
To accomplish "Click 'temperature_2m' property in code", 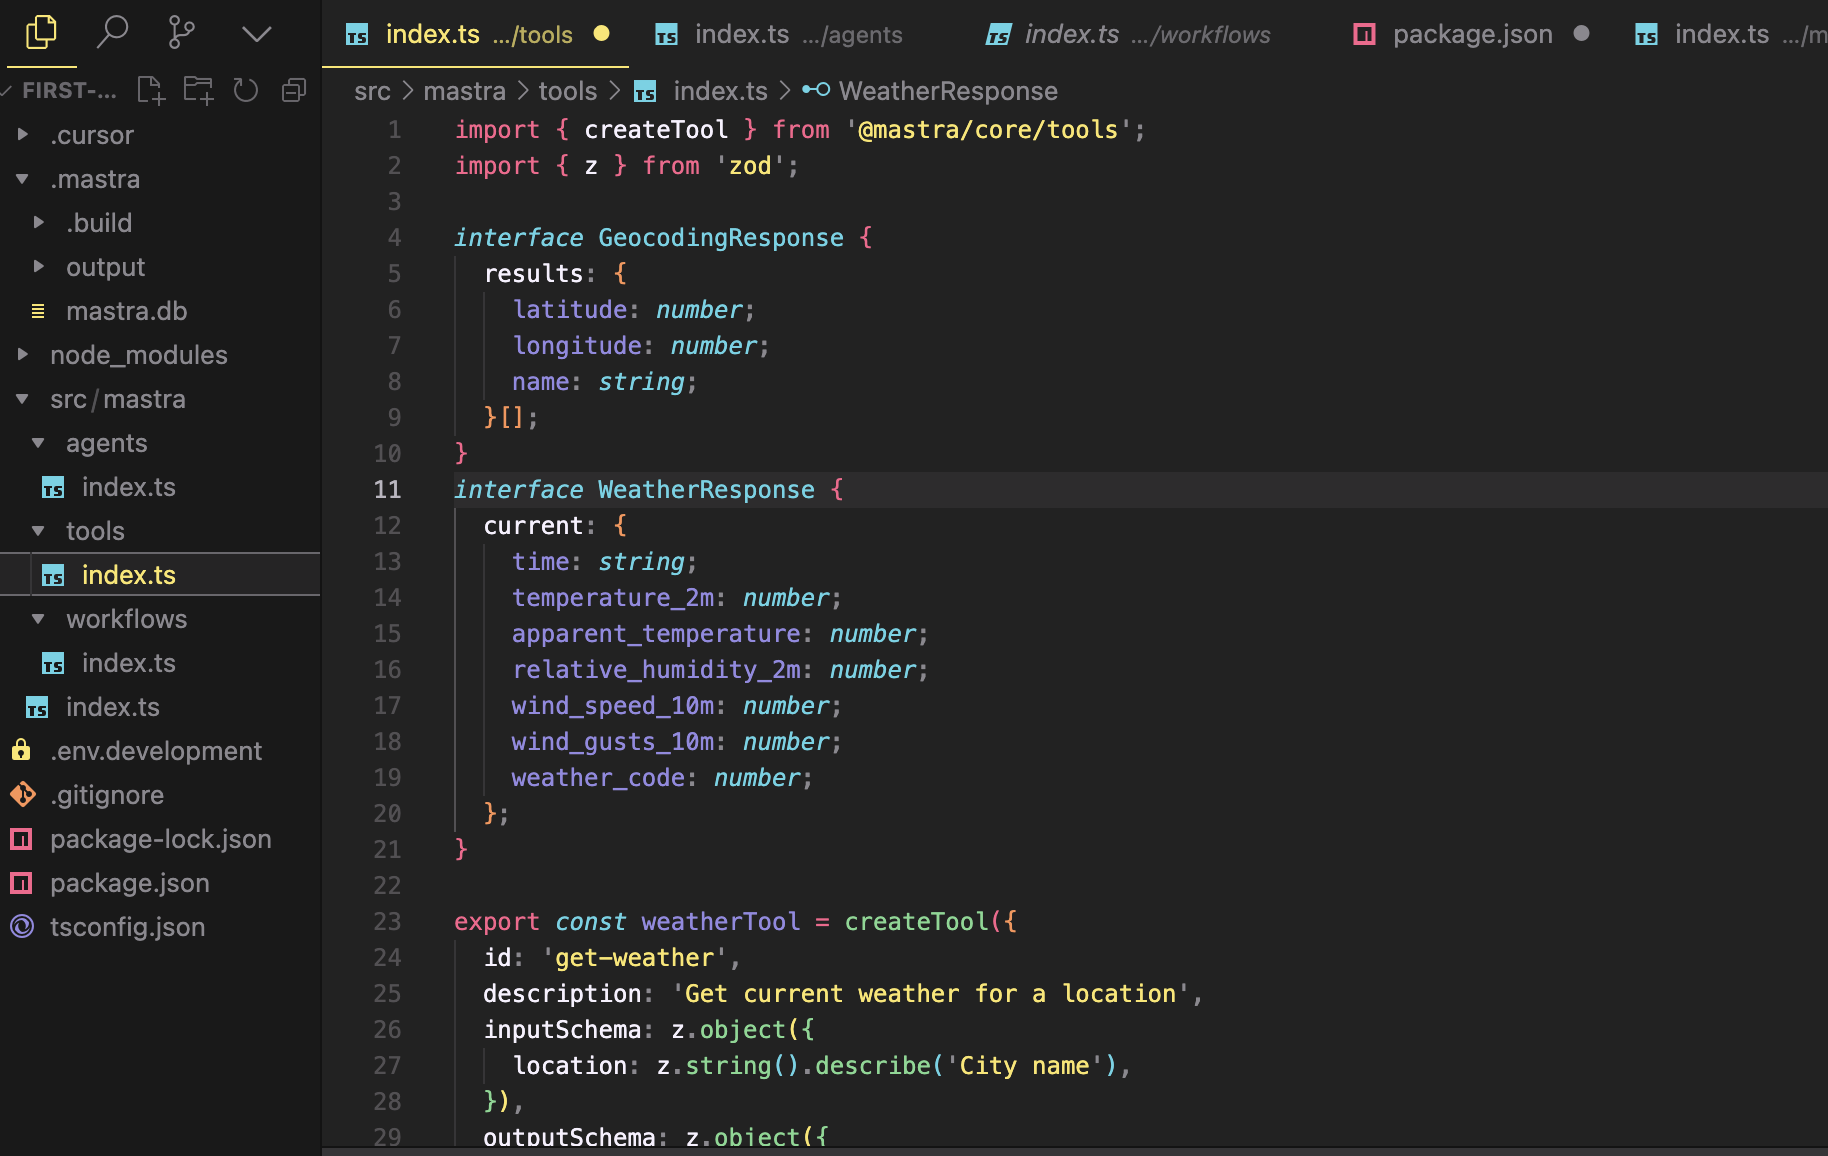I will [613, 598].
